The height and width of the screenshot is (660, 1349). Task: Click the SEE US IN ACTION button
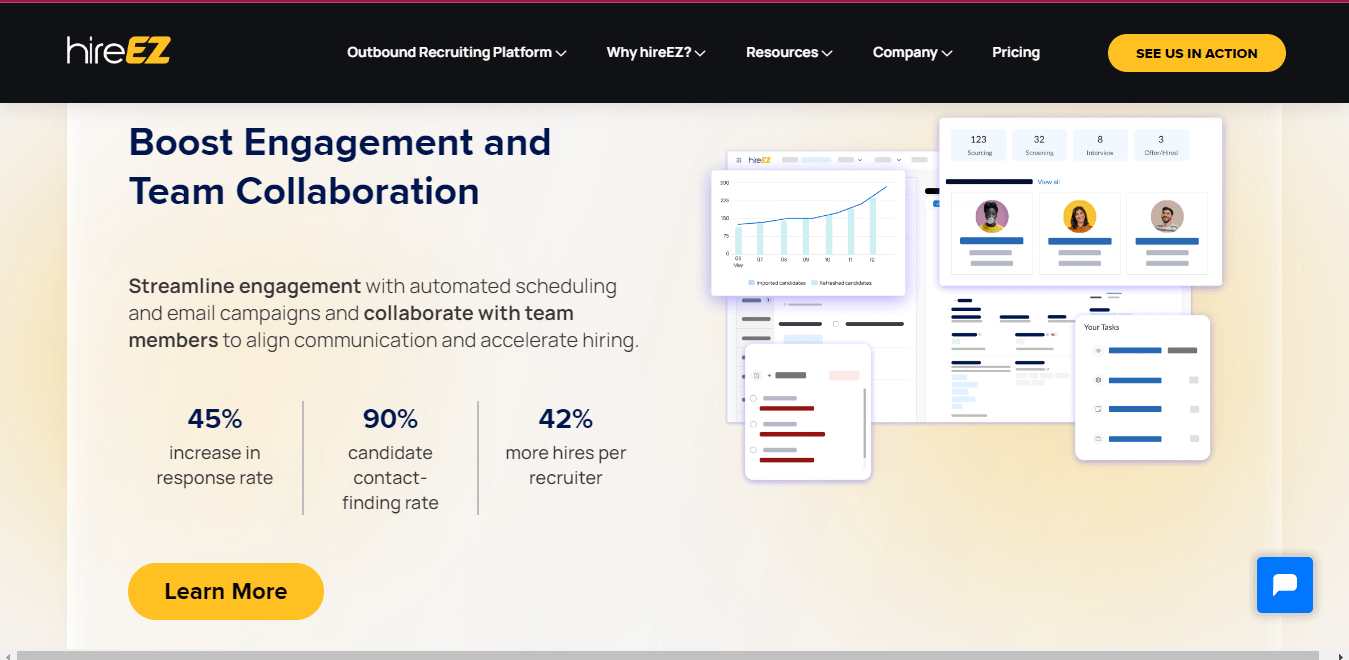tap(1196, 52)
